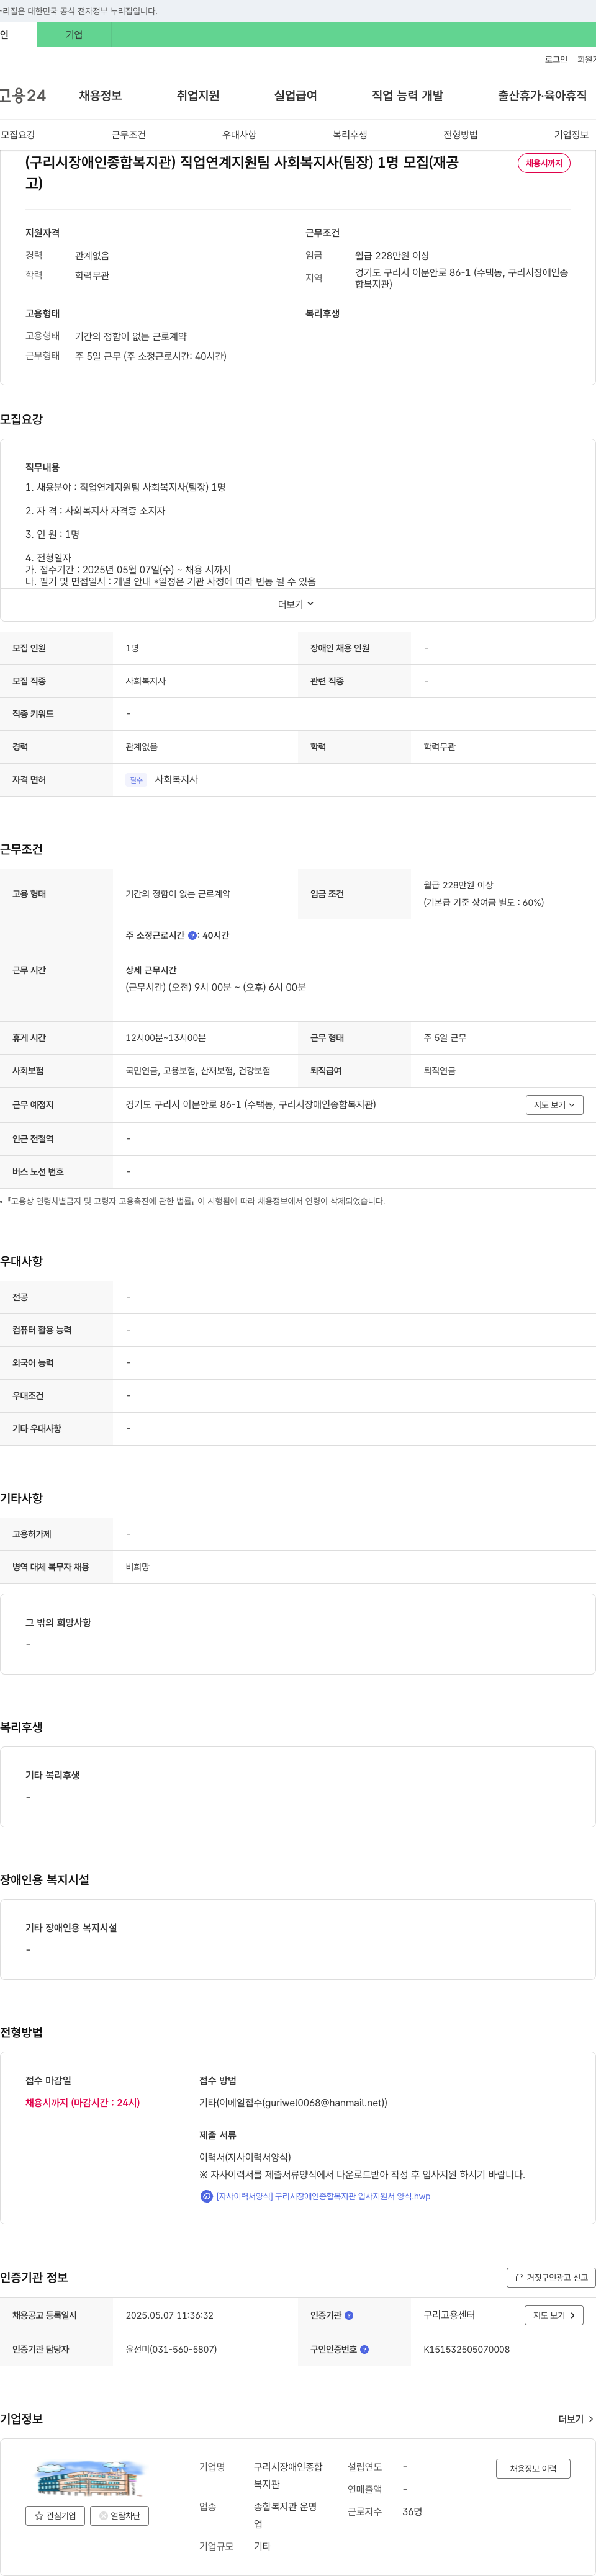Jump to 우대사항 section tab
Screen dimensions: 596x2576
239,135
